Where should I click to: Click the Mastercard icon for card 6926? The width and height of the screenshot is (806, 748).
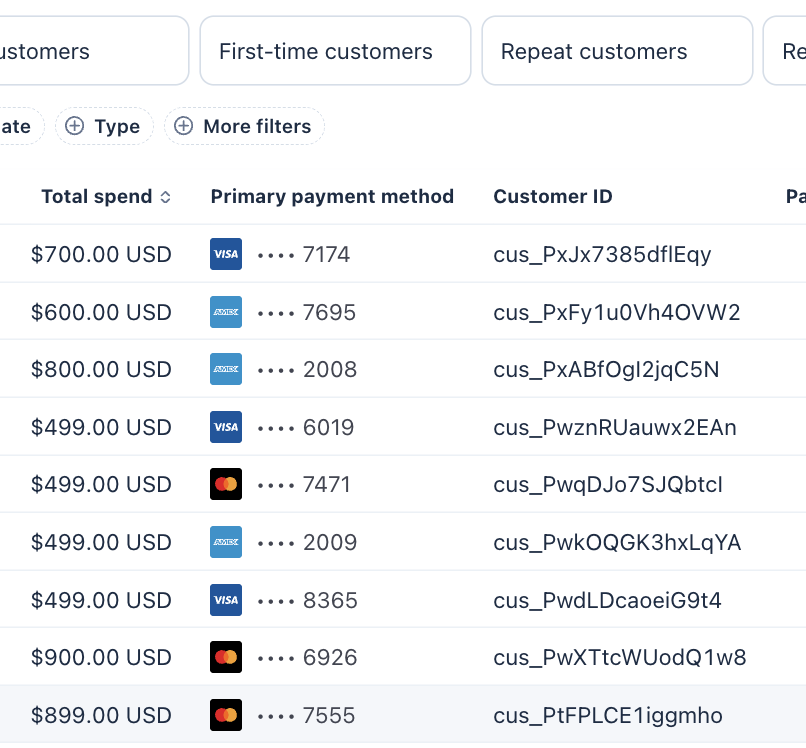tap(226, 657)
